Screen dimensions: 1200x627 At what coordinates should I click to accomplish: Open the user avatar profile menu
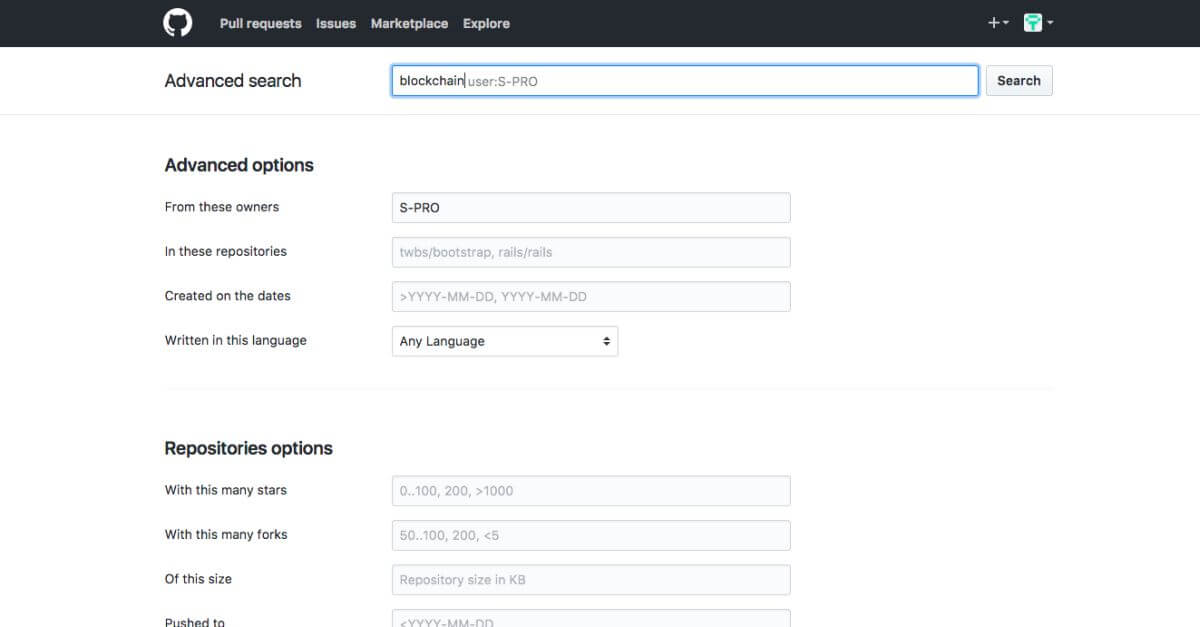pos(1038,23)
